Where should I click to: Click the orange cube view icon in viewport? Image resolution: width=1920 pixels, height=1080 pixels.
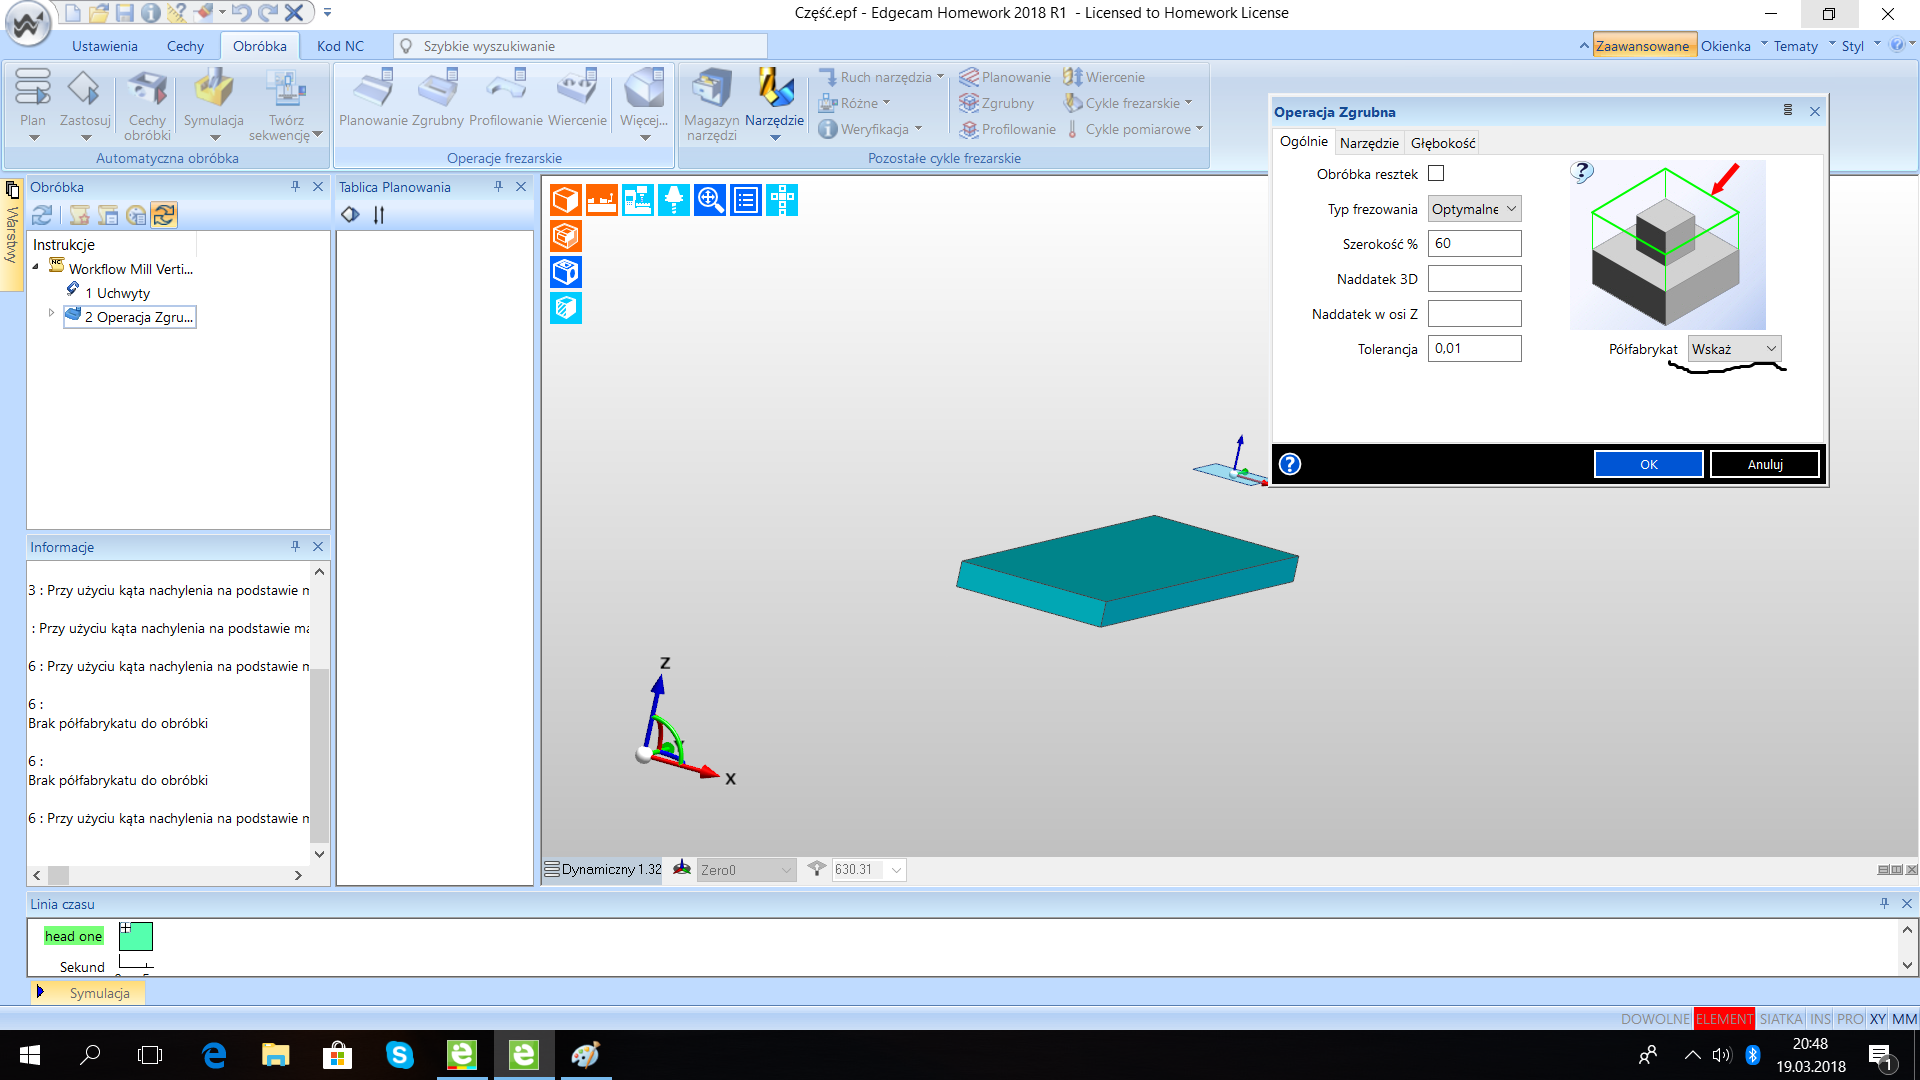[566, 200]
